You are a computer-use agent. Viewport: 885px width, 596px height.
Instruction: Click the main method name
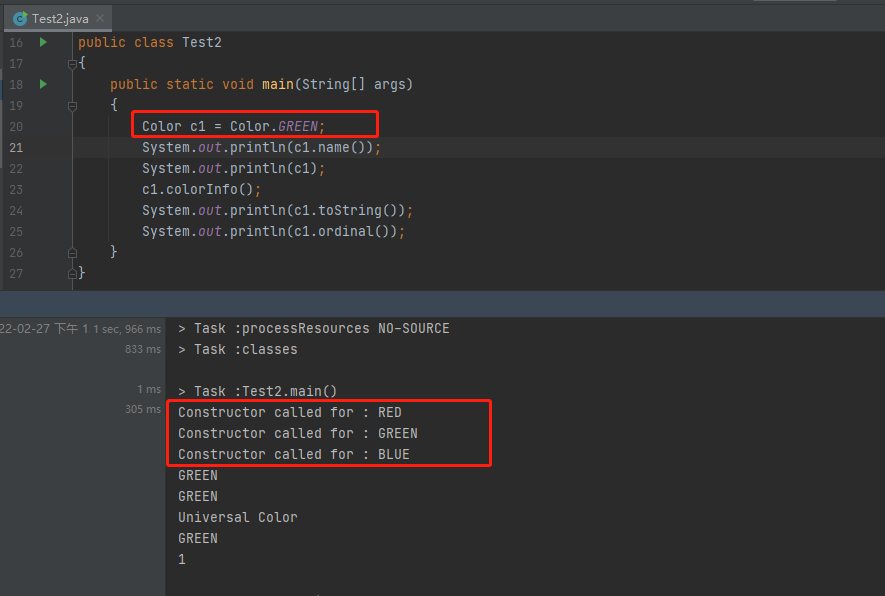tap(278, 85)
